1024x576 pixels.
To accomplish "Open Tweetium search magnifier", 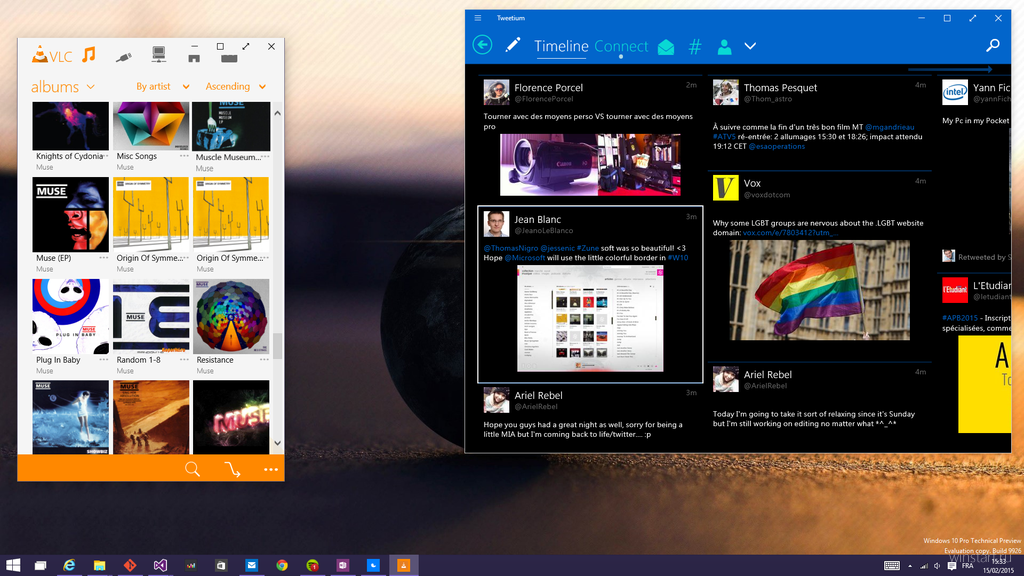I will pos(993,45).
